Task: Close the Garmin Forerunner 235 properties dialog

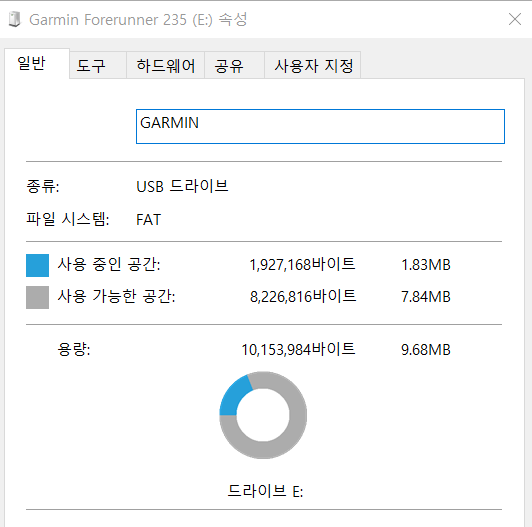Action: point(515,19)
